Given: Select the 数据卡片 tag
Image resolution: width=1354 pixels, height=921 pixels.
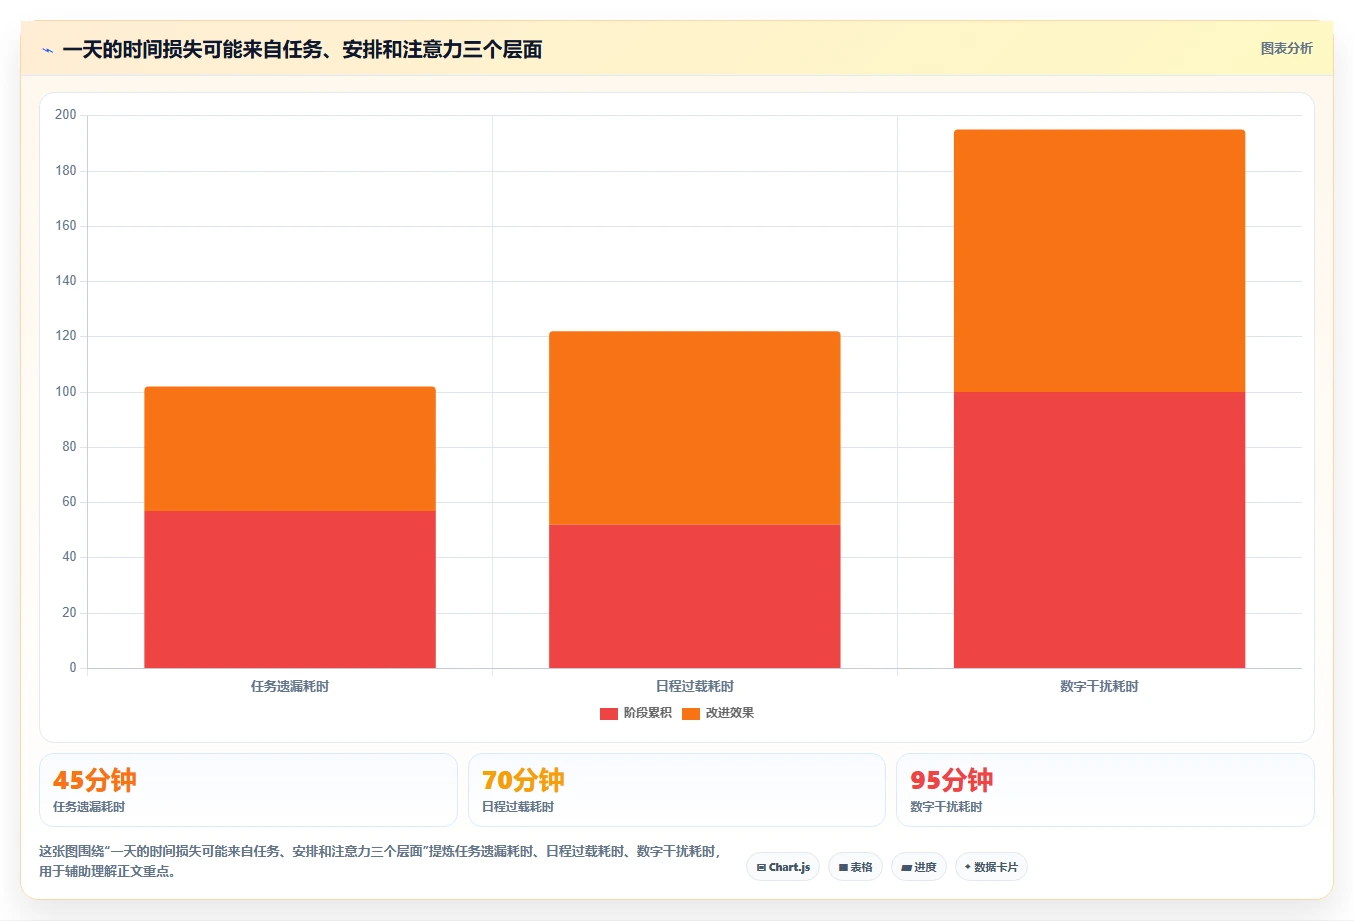Looking at the screenshot, I should point(991,867).
